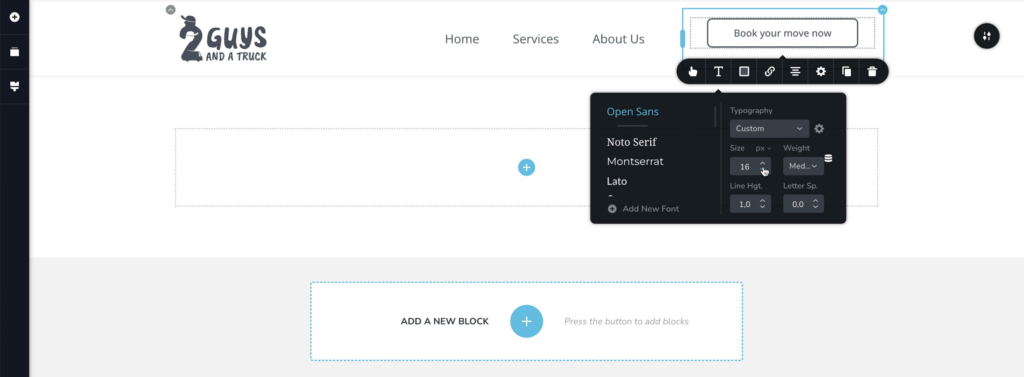This screenshot has width=1024, height=377.
Task: Open the add elements plus icon in left sidebar
Action: click(14, 17)
